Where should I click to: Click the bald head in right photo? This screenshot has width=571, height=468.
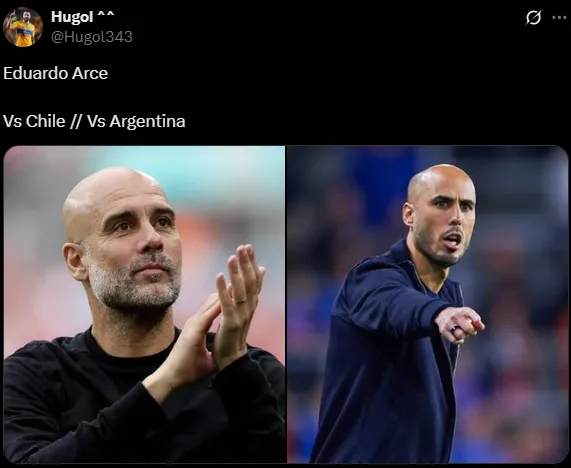pyautogui.click(x=439, y=180)
